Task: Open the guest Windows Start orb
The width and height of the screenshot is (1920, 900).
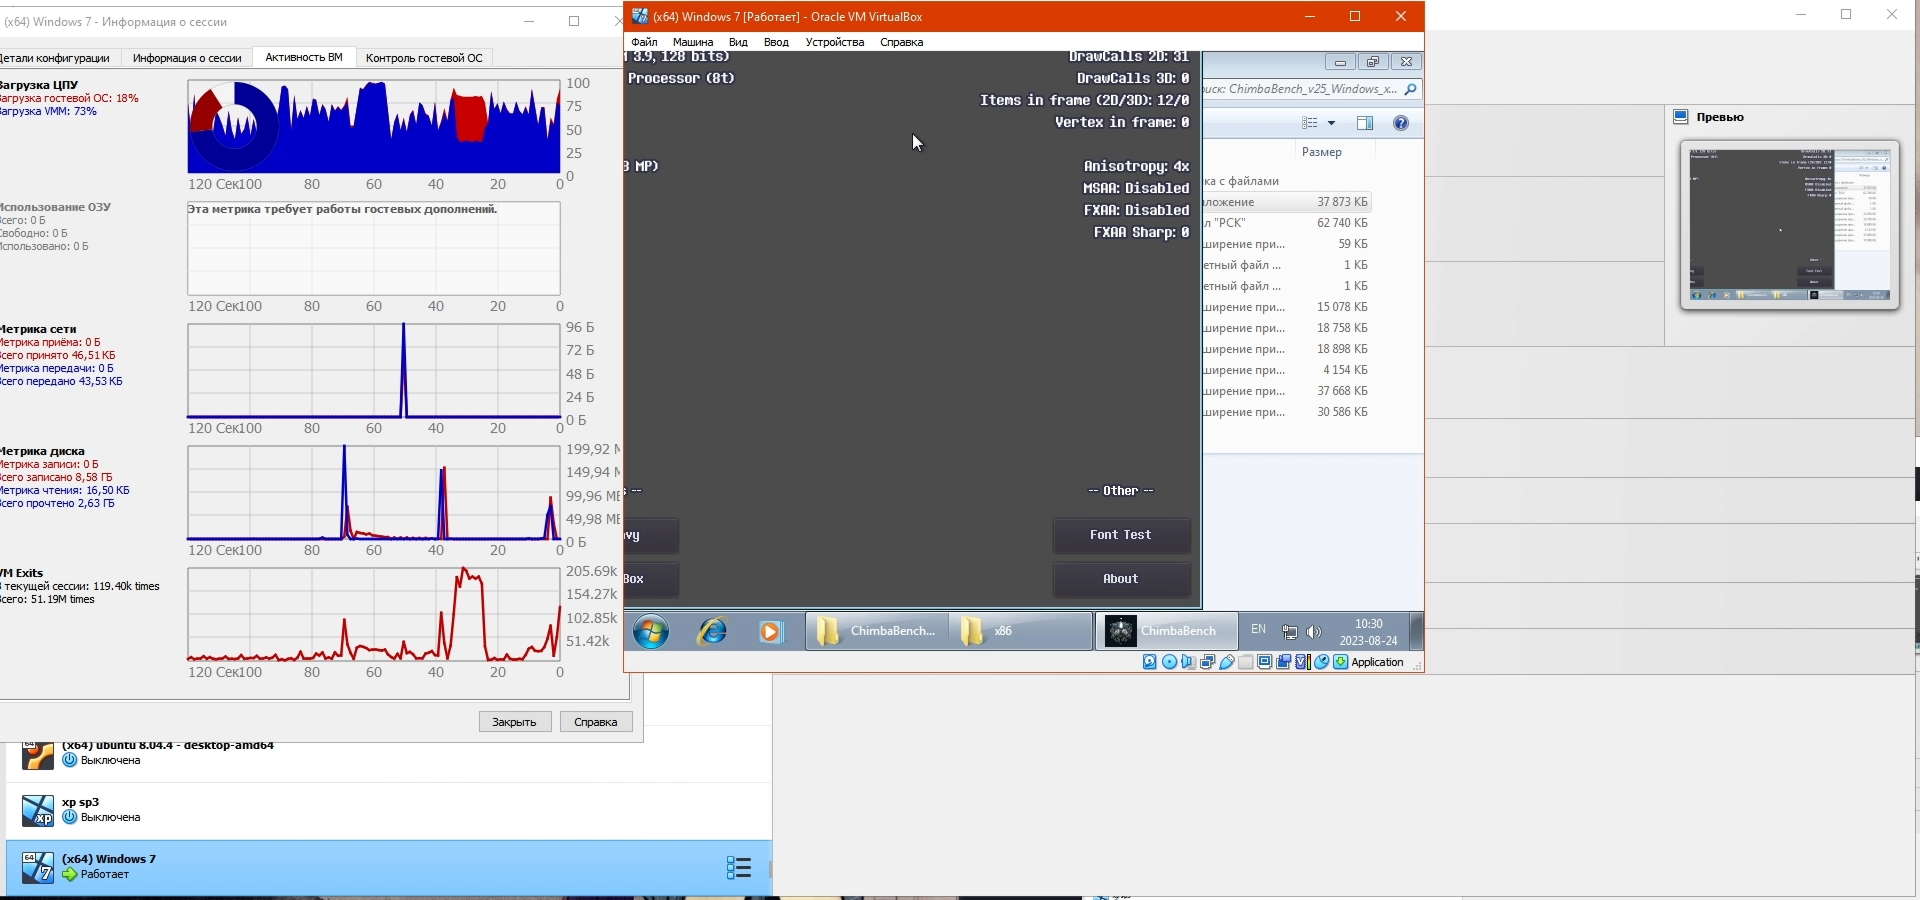Action: (651, 631)
